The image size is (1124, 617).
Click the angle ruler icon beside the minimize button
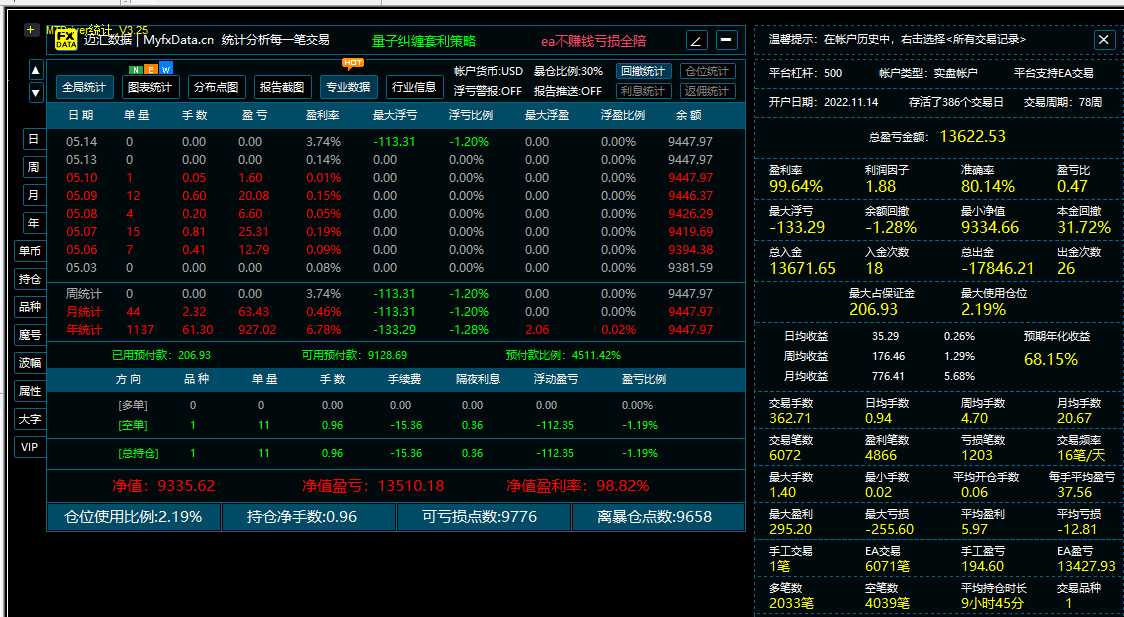click(697, 40)
